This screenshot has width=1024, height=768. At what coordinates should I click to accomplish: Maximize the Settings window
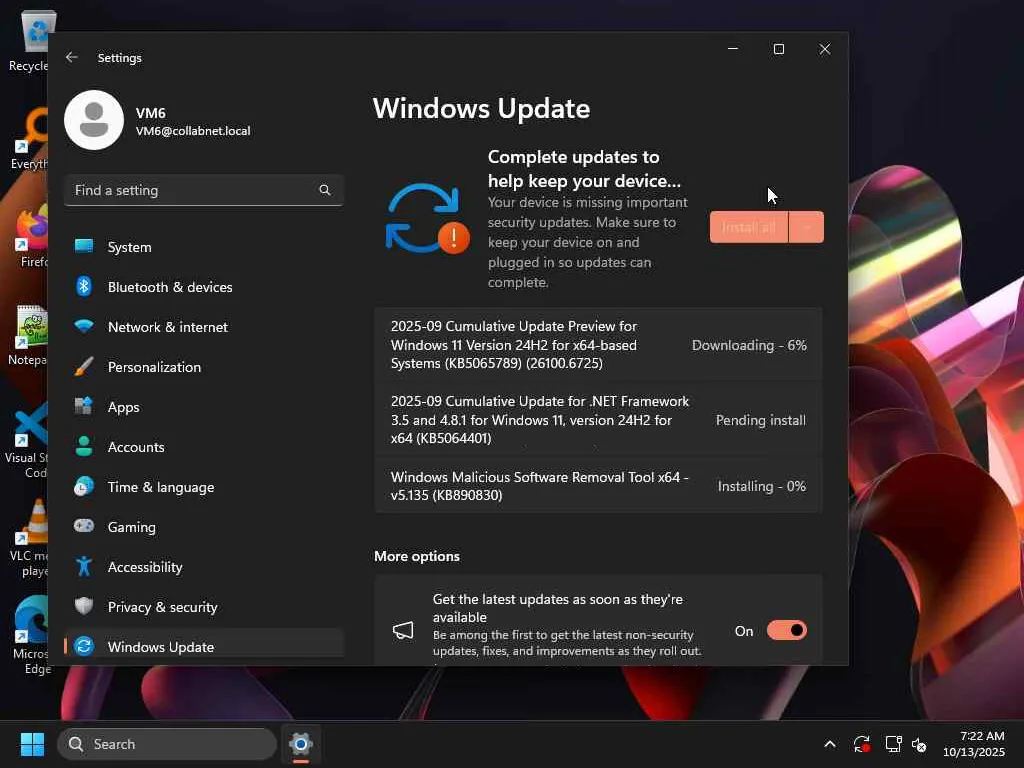(778, 49)
